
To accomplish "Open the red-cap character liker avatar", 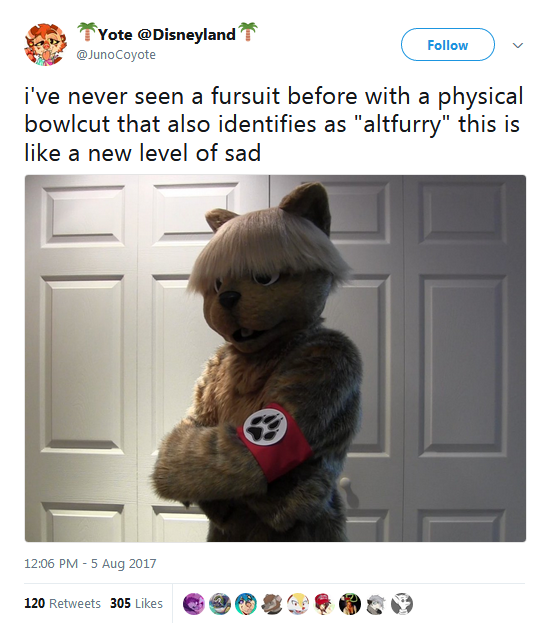I will coord(324,604).
